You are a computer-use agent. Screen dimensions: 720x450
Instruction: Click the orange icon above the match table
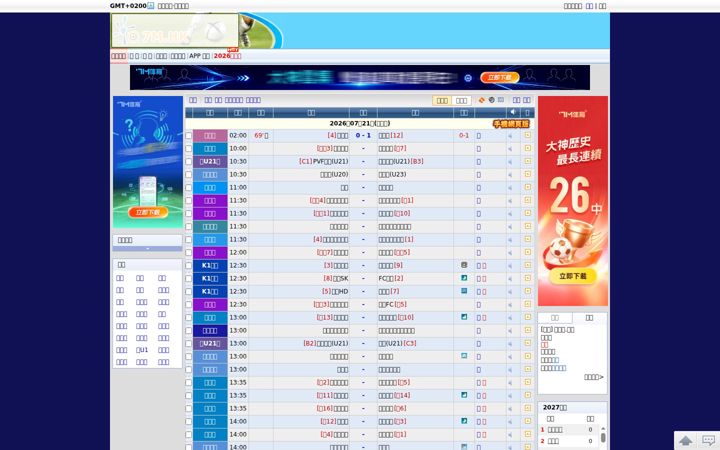coord(482,100)
